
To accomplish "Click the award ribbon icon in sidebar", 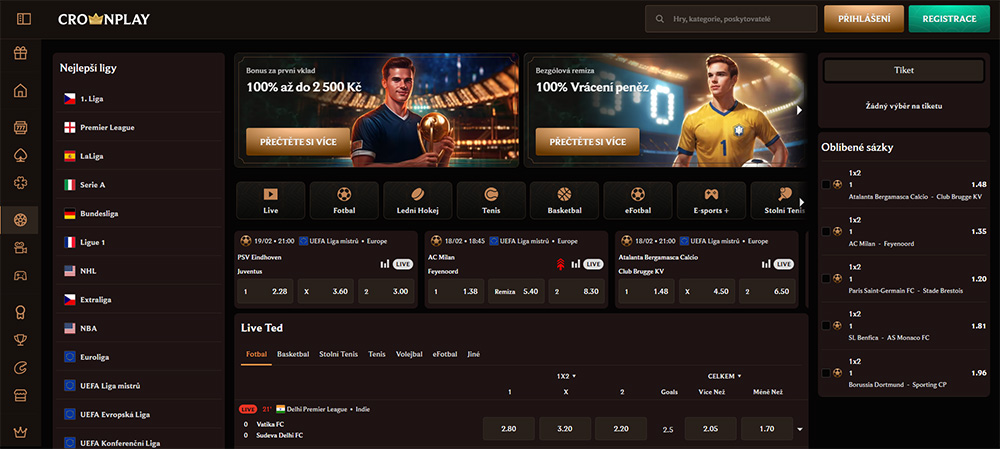I will pos(20,312).
